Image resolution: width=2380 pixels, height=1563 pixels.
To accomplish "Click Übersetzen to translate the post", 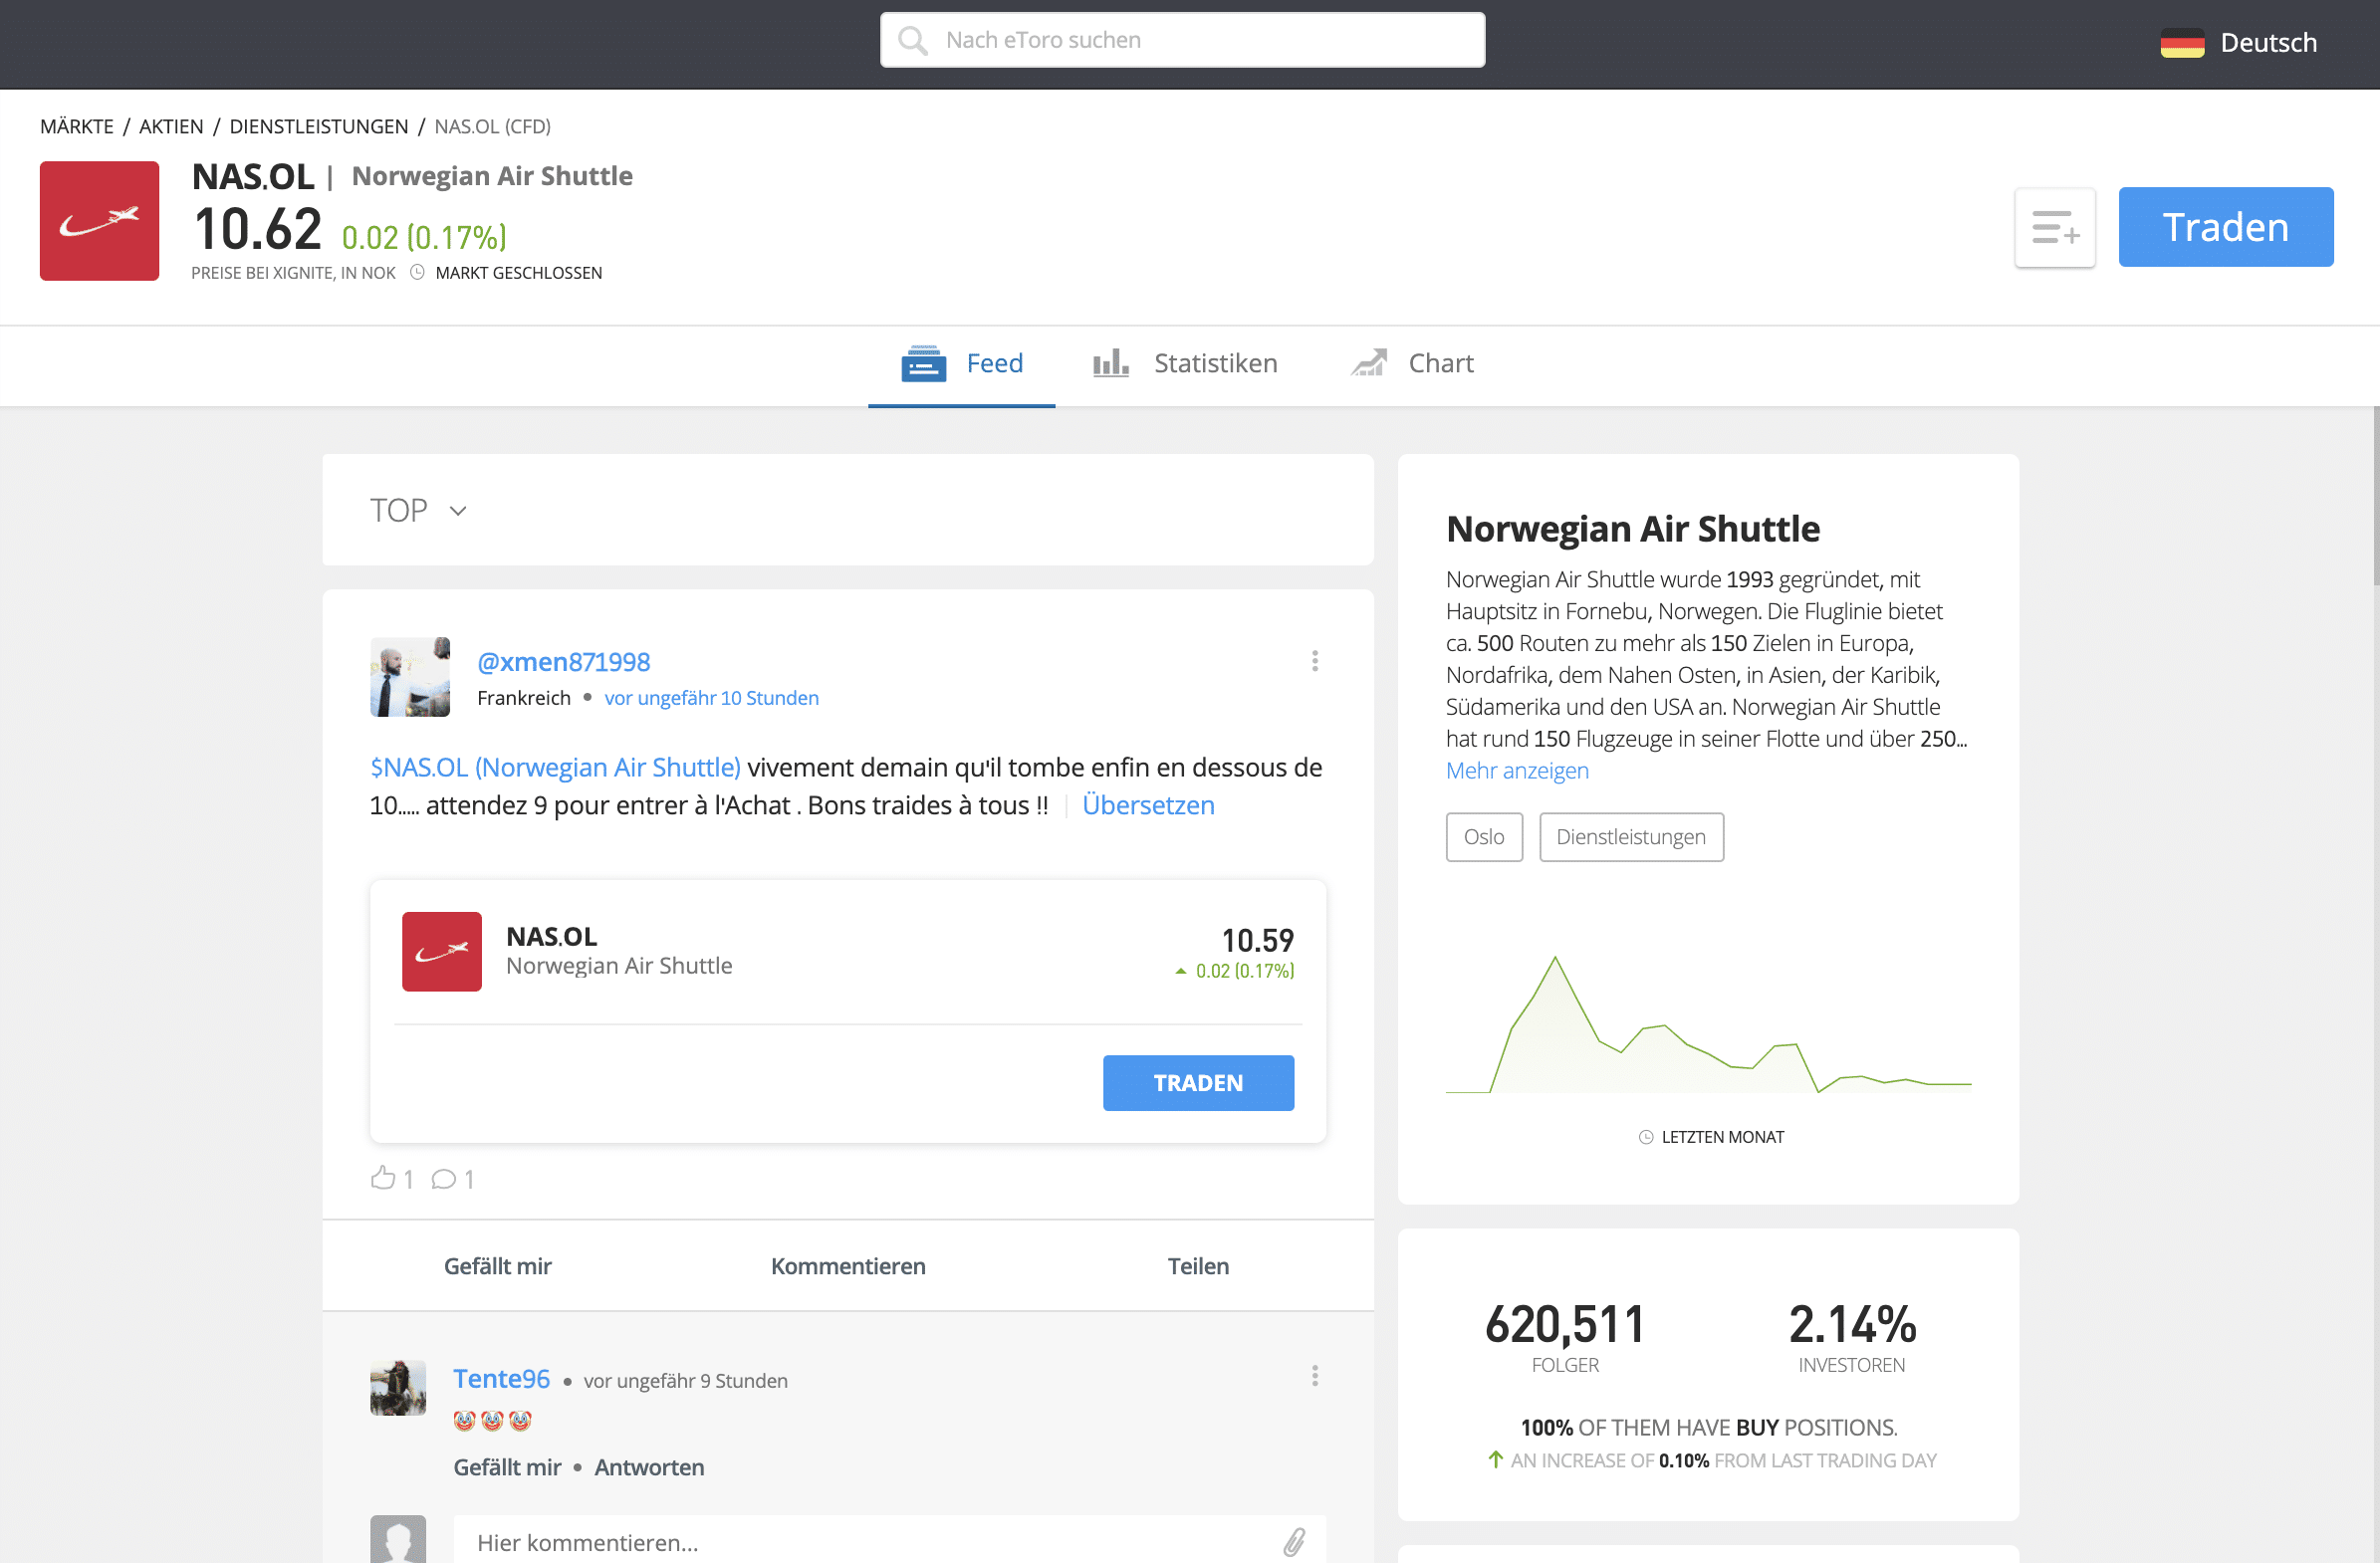I will pyautogui.click(x=1149, y=806).
